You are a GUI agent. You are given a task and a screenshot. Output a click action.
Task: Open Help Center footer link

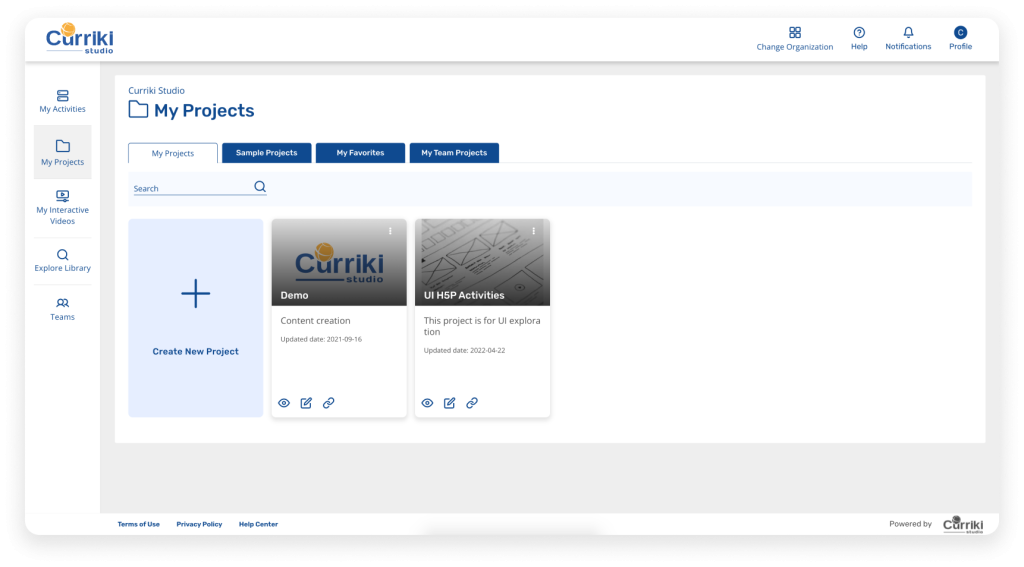tap(259, 524)
